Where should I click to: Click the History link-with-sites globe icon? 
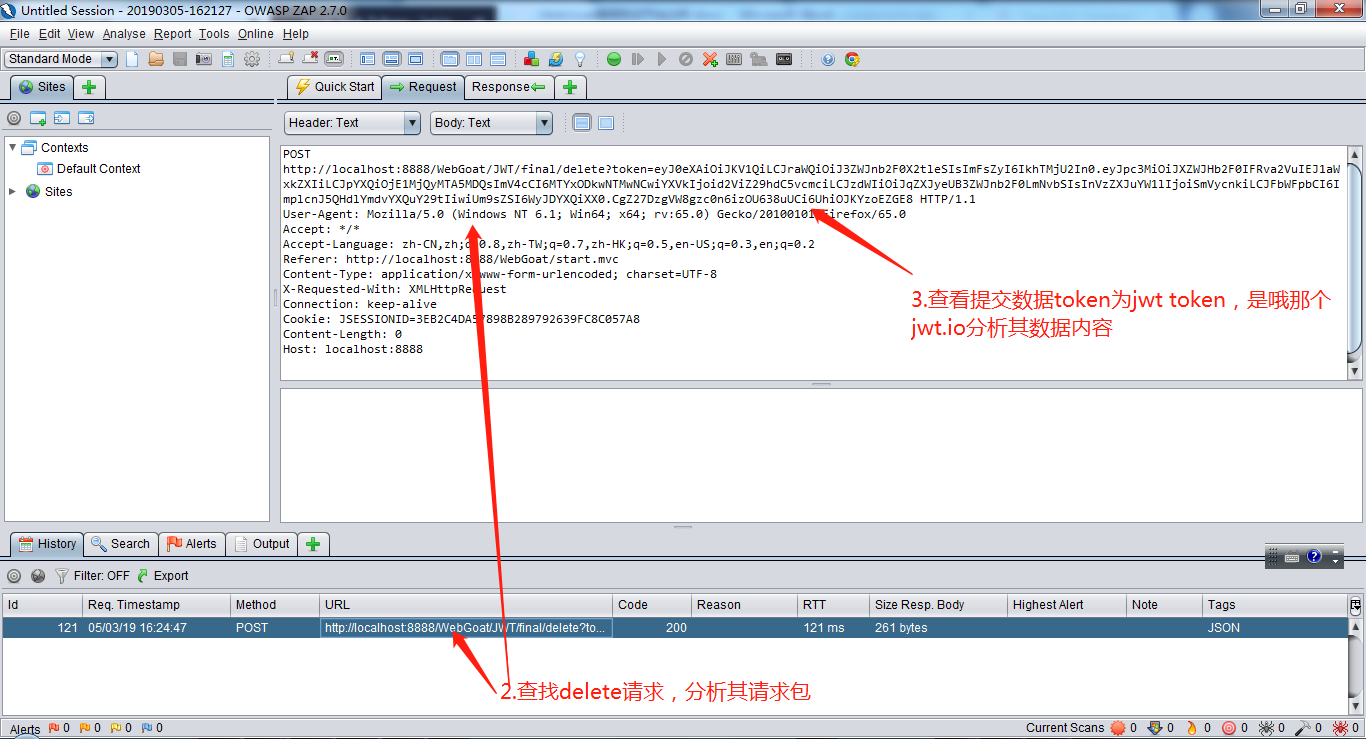pyautogui.click(x=38, y=576)
